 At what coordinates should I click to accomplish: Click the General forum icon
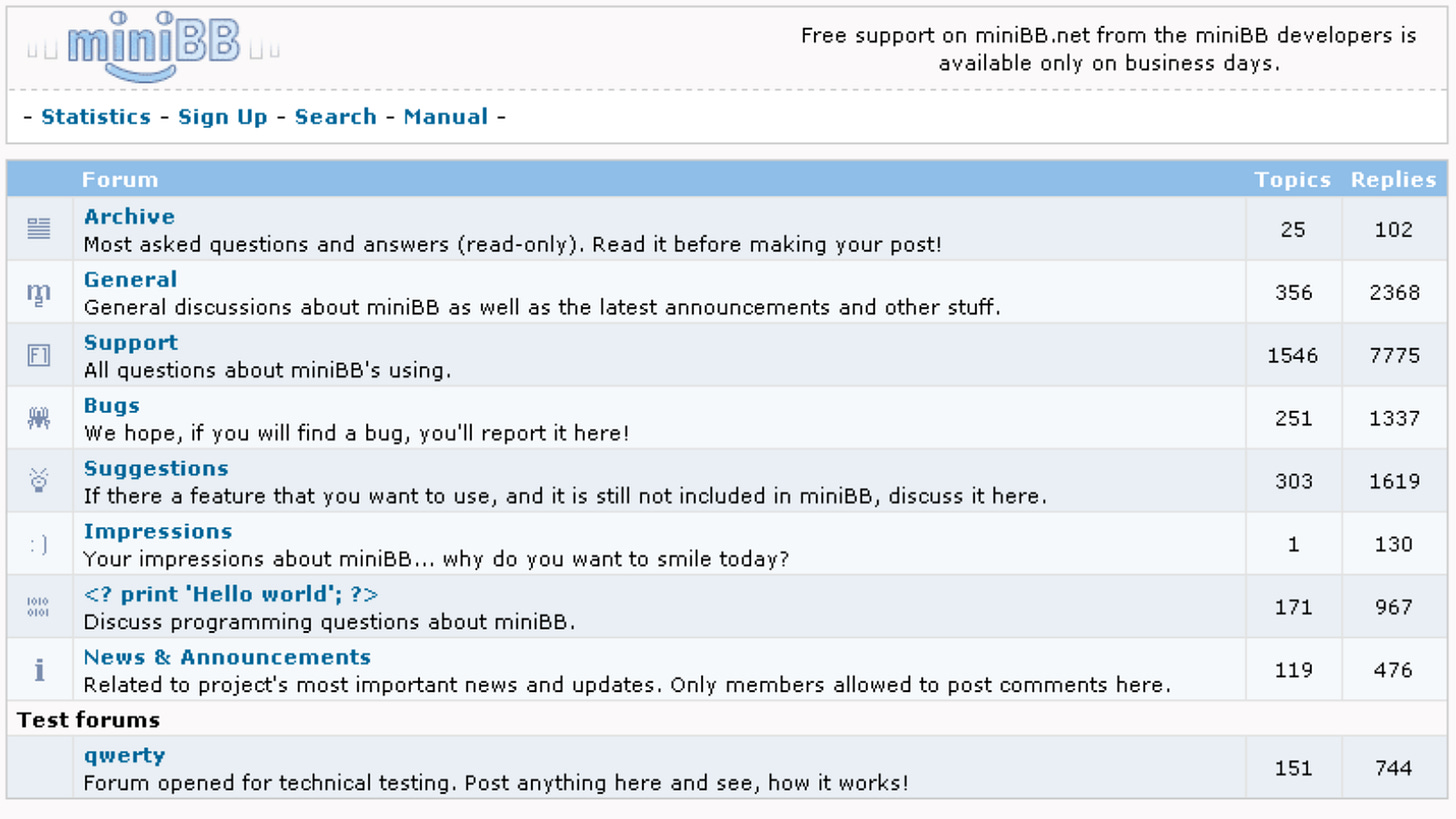39,292
